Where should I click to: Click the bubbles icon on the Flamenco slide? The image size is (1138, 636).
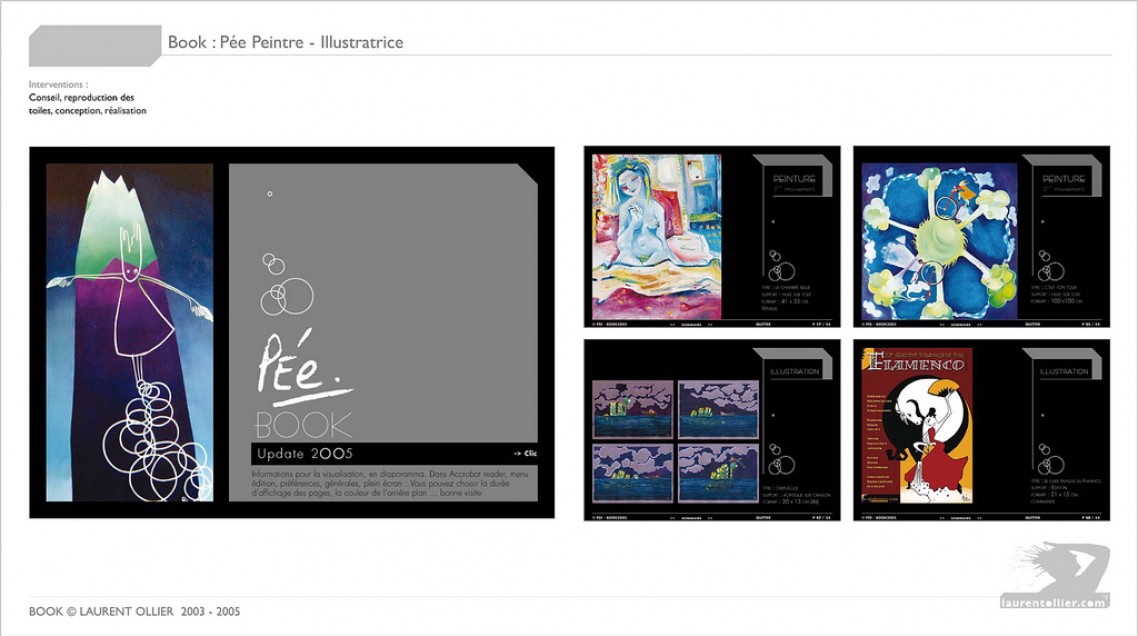pos(1050,461)
